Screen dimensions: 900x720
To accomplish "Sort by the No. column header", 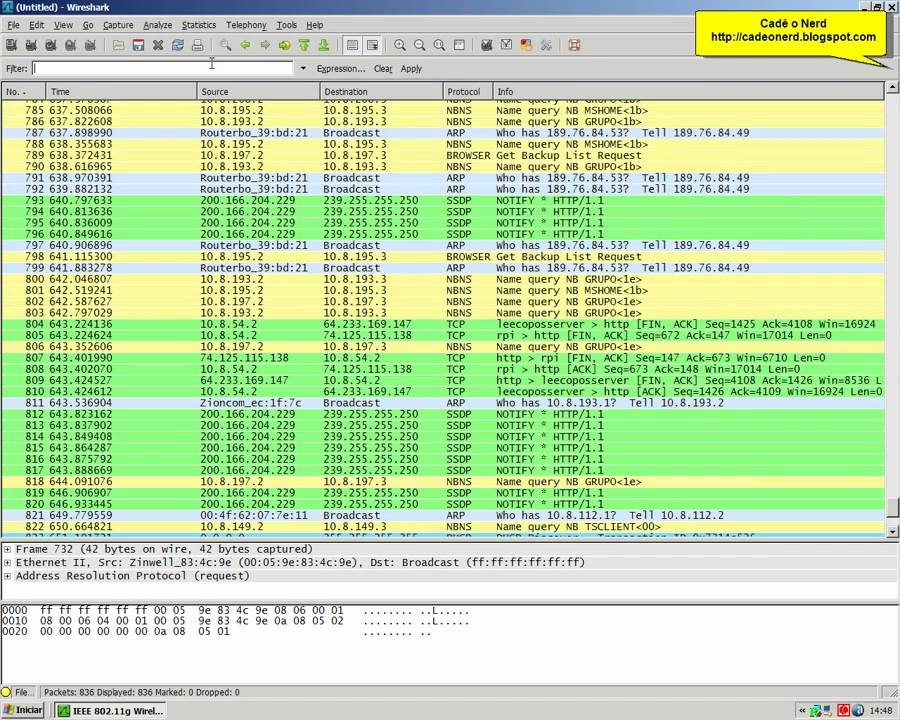I will point(24,91).
